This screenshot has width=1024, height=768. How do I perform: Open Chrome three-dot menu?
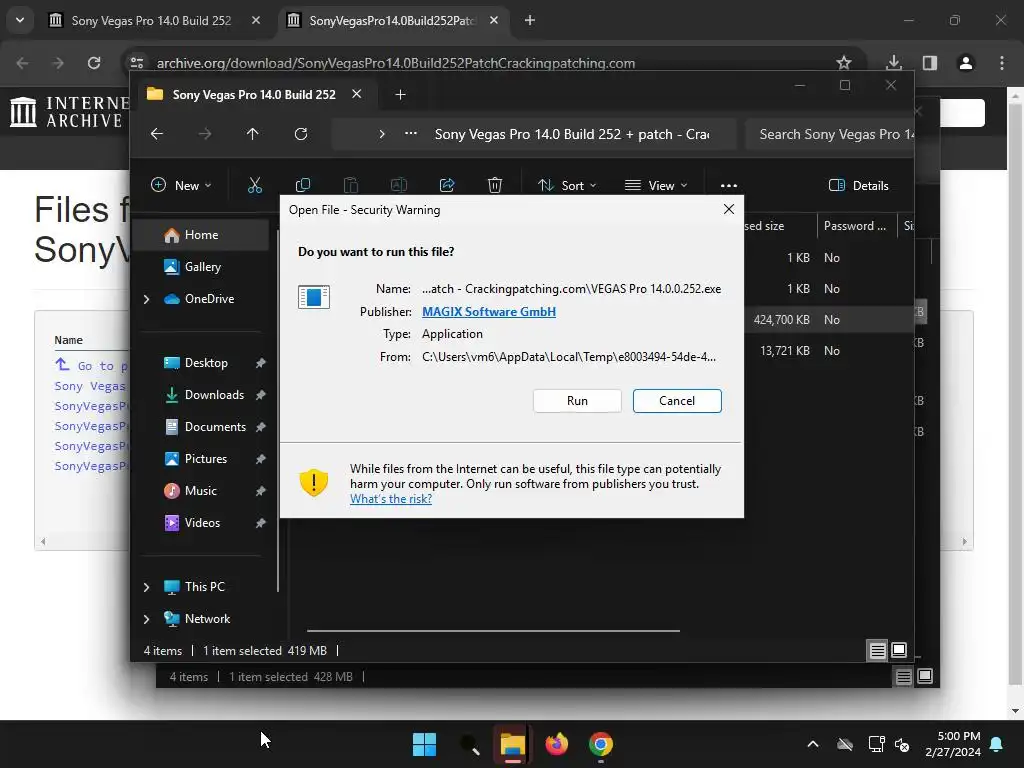click(x=1002, y=63)
